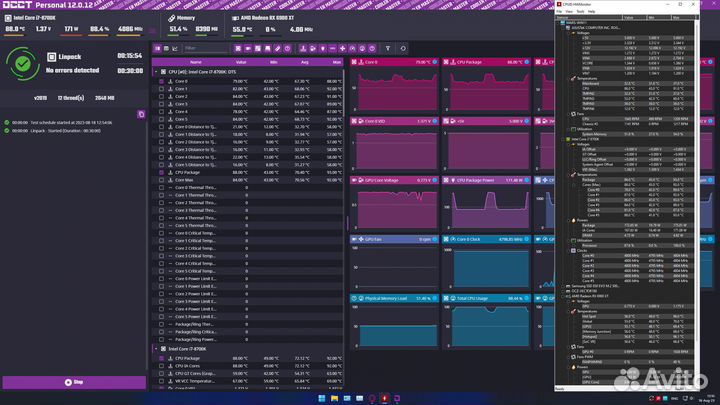Image resolution: width=720 pixels, height=405 pixels.
Task: Collapse the lower Intel Core i7-8700K sensor group
Action: click(156, 349)
